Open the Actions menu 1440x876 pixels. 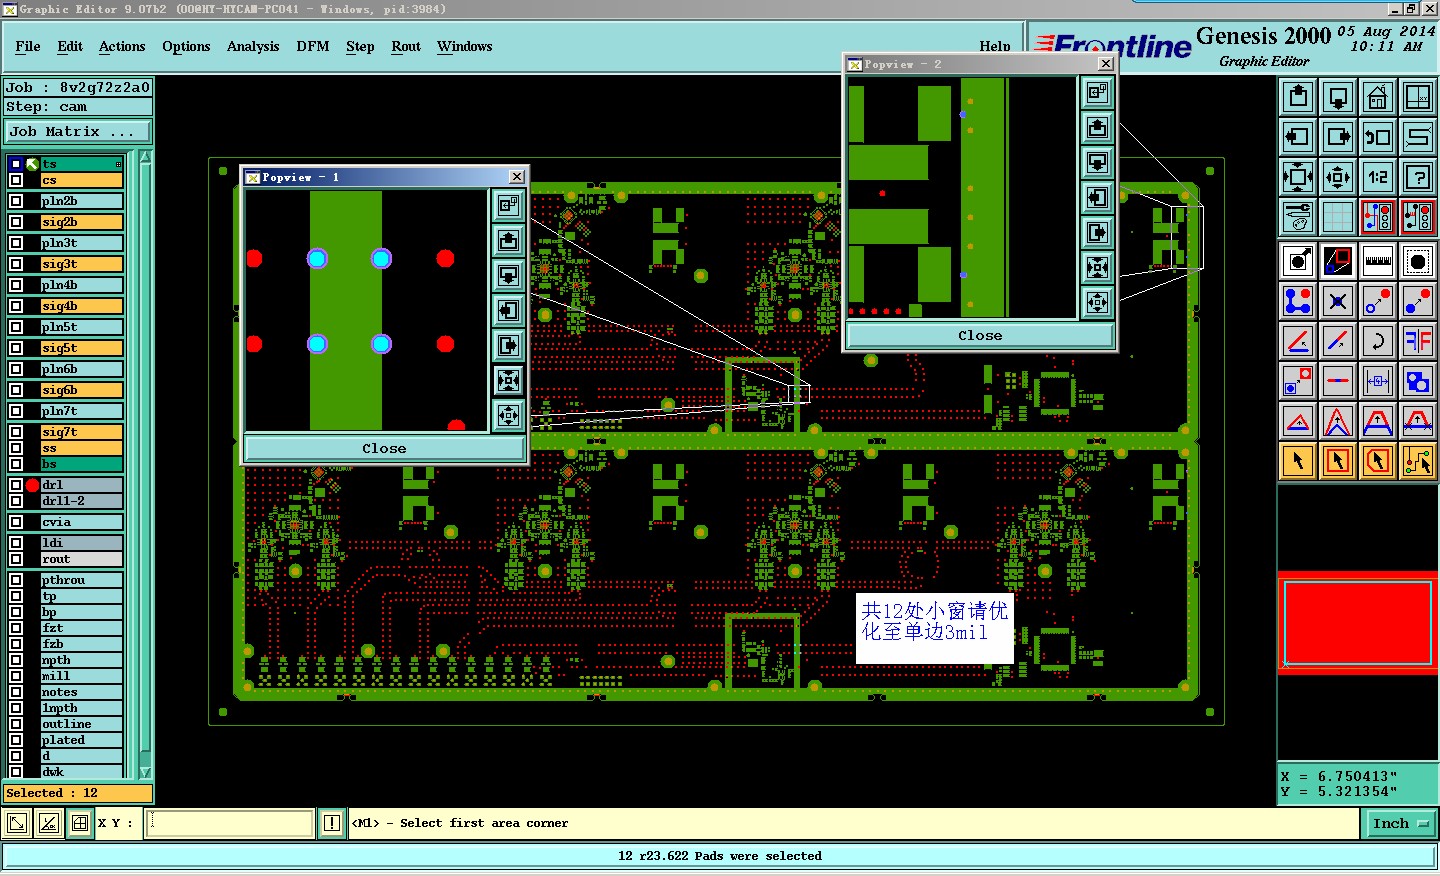(122, 46)
